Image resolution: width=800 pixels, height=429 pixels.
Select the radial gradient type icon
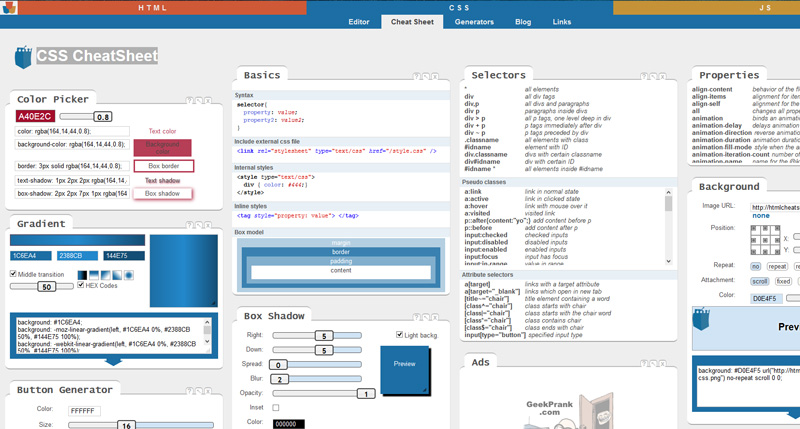(x=129, y=275)
